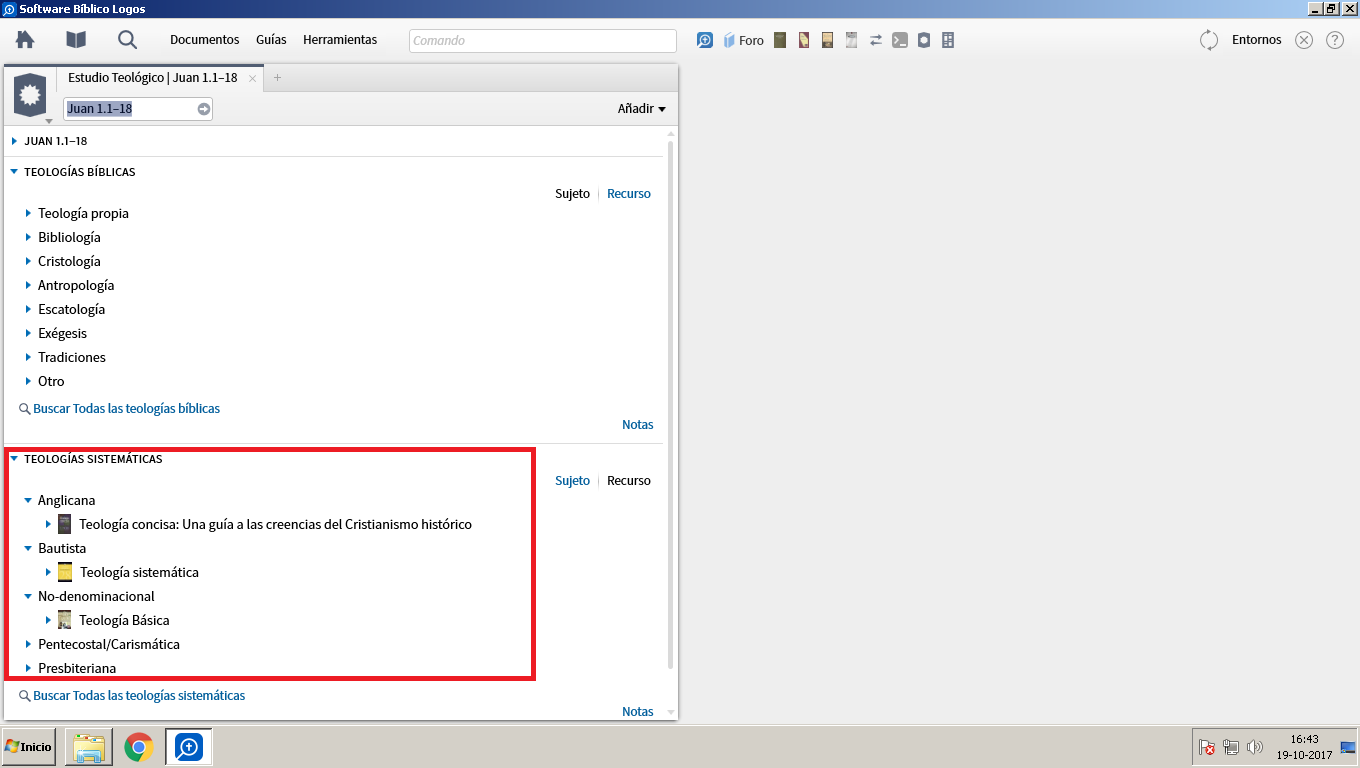Expand Tradiciones
The width and height of the screenshot is (1360, 768).
pyautogui.click(x=29, y=357)
